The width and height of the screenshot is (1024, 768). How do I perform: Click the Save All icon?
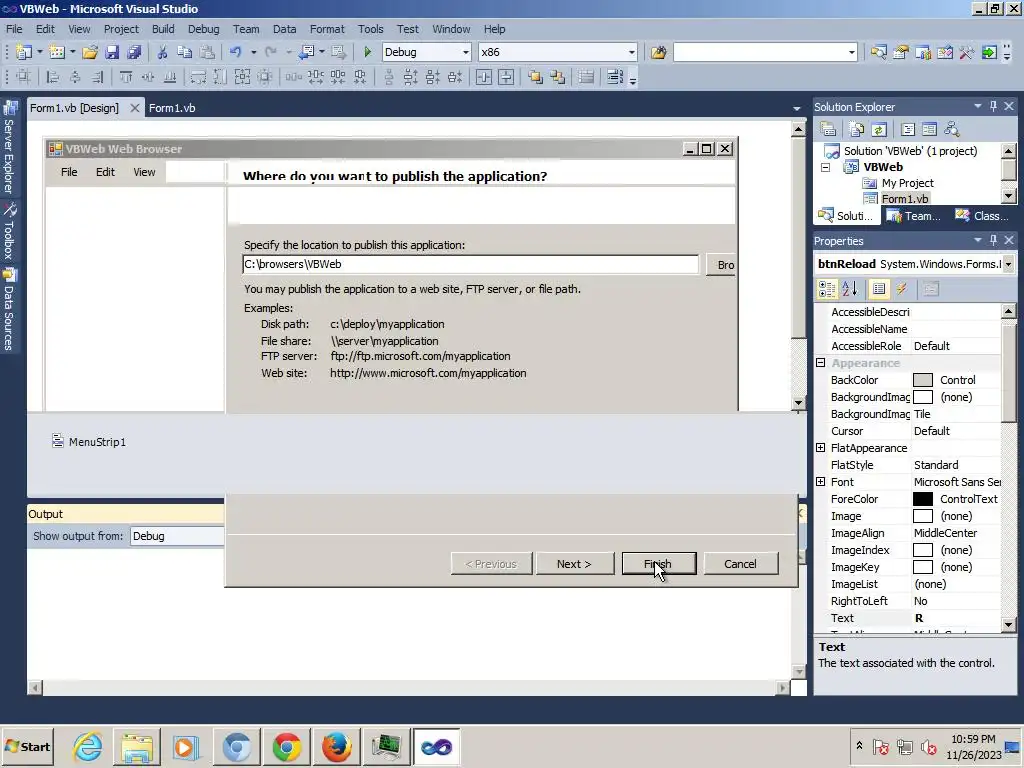click(135, 52)
